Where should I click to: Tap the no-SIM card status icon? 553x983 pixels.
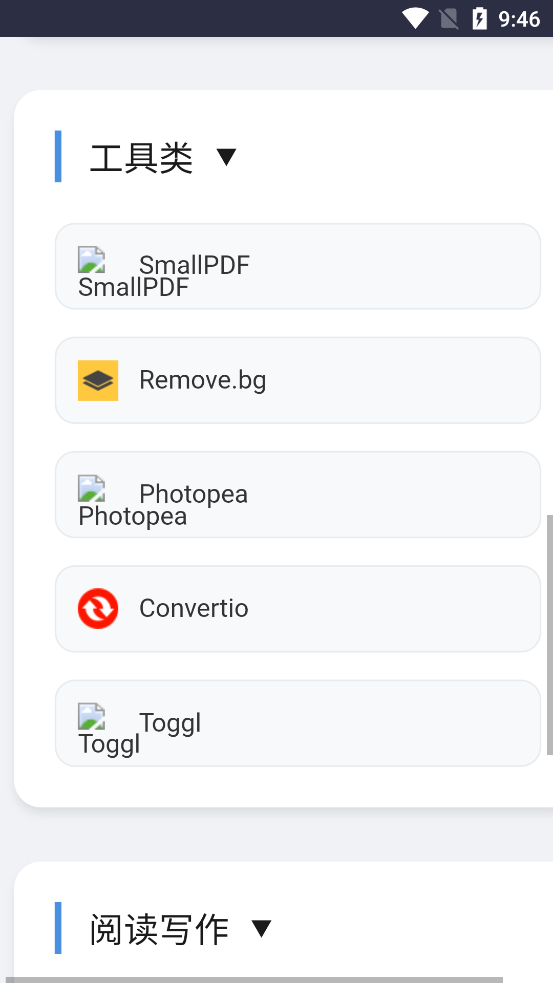(x=449, y=19)
